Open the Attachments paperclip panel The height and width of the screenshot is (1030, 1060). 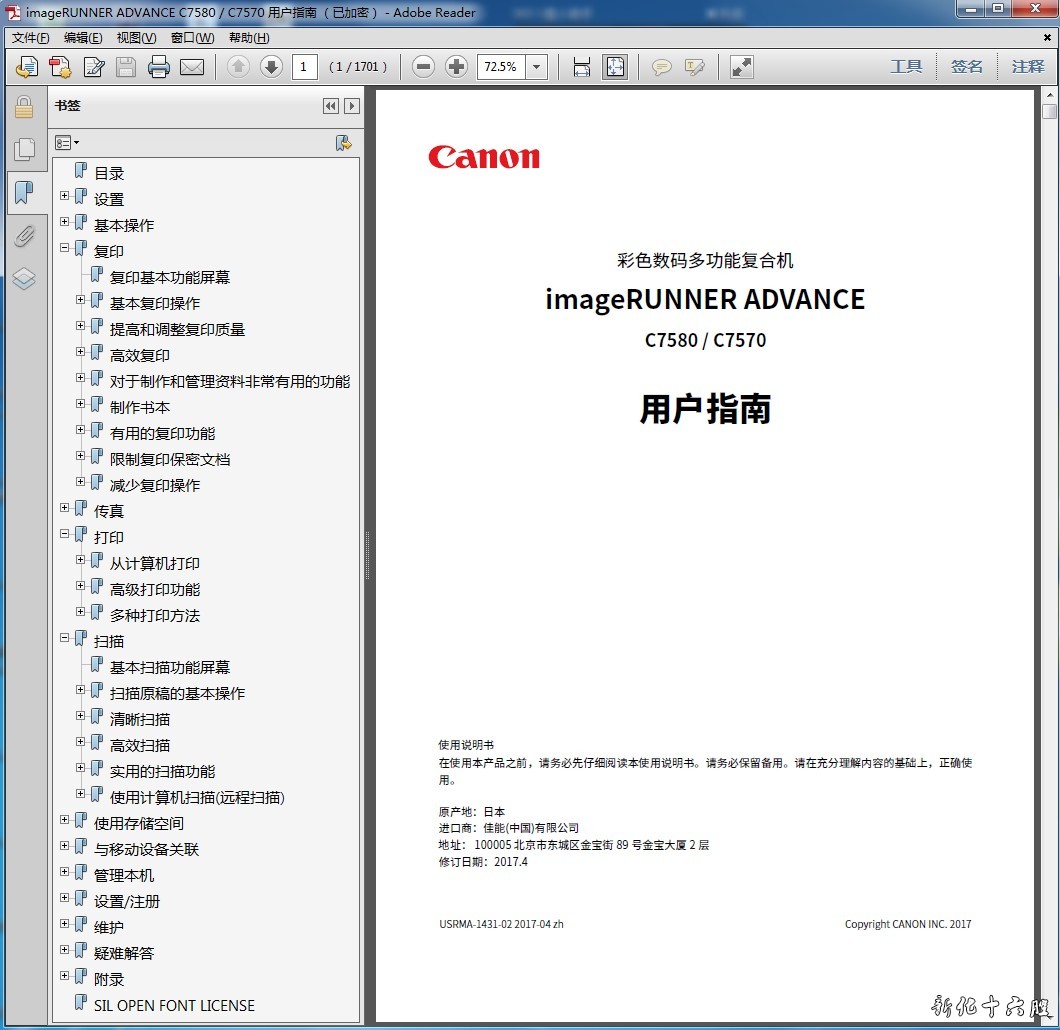(x=24, y=236)
